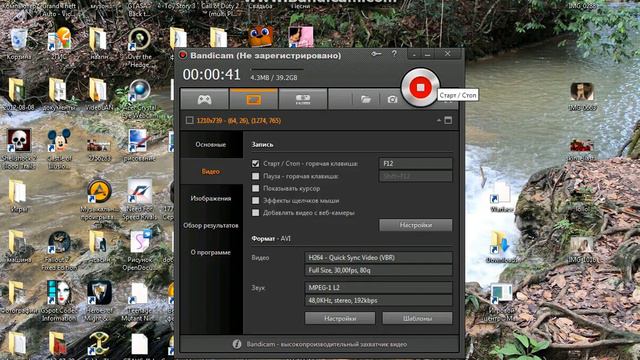
Task: Open Настройки button under Запись section
Action: tap(416, 225)
